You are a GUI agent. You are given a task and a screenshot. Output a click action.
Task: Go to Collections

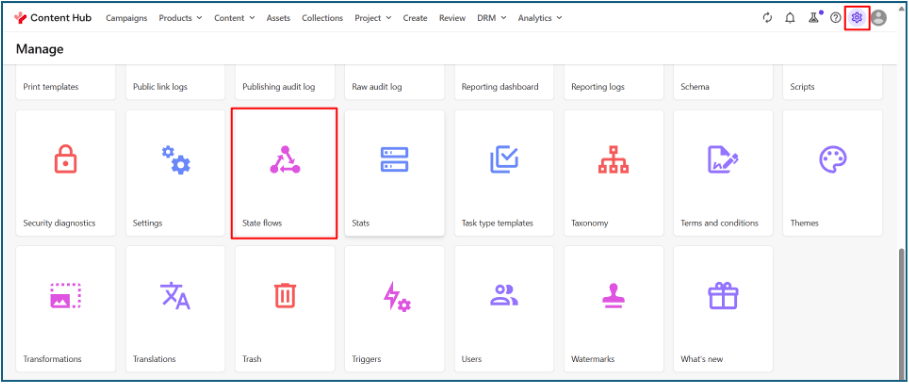tap(322, 18)
